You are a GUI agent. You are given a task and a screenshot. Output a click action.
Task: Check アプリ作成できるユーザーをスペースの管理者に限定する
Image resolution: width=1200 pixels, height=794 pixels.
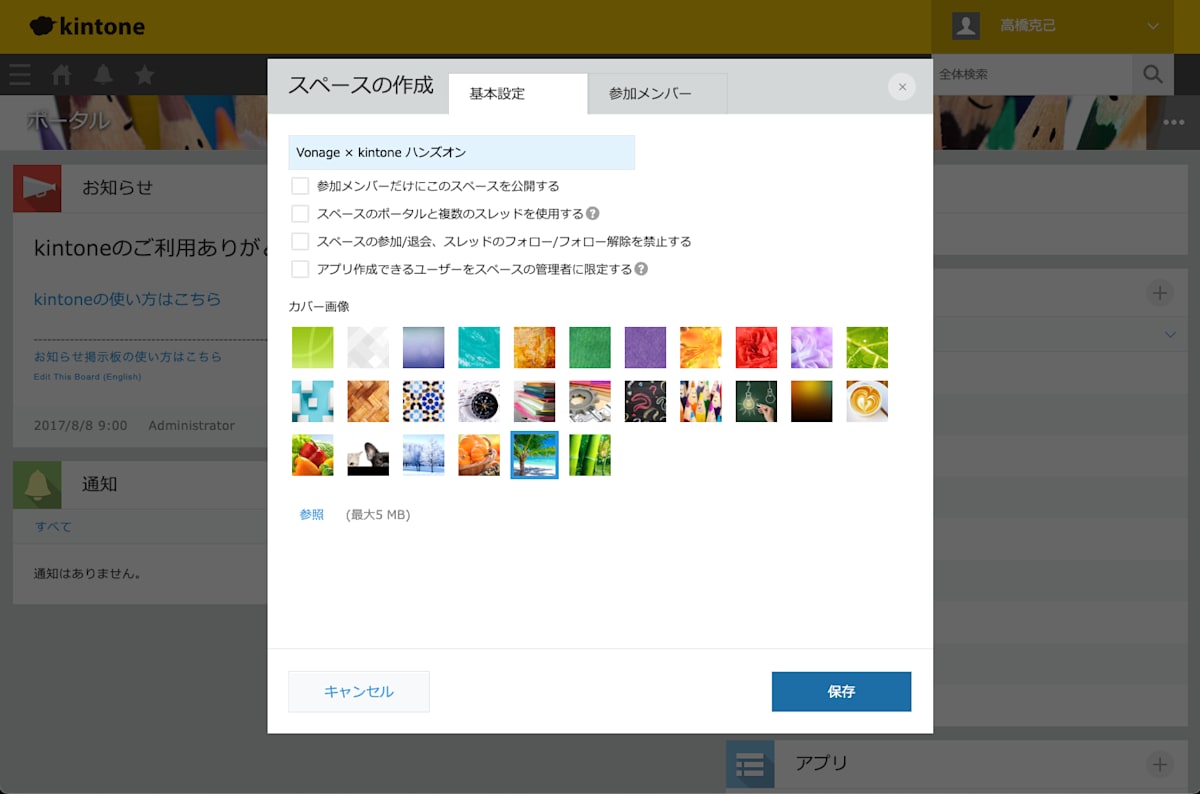click(300, 269)
